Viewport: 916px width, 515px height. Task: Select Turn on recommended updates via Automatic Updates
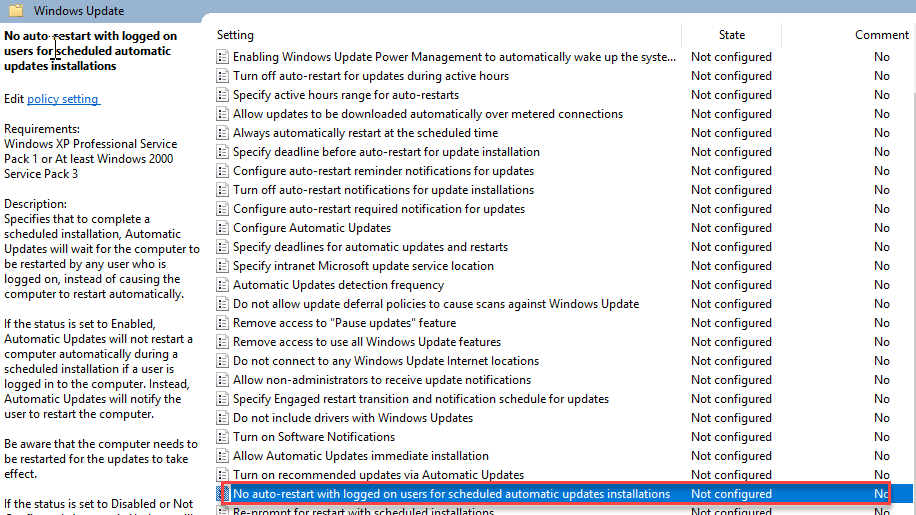[x=379, y=474]
